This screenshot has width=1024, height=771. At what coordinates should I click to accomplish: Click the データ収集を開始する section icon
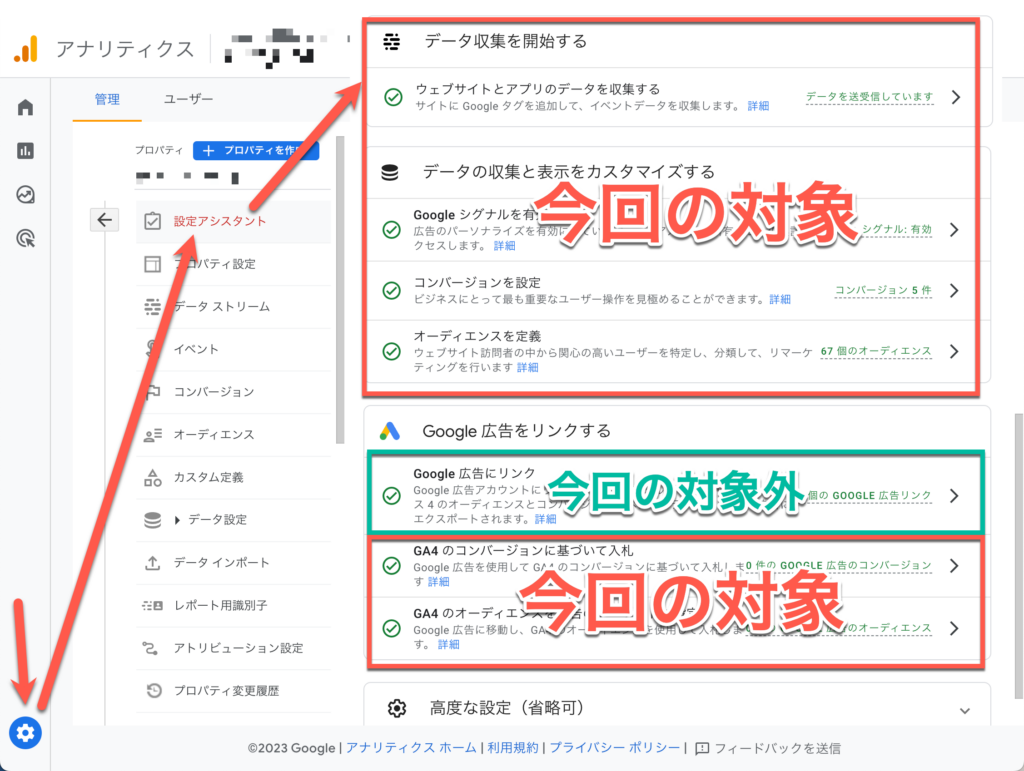392,42
